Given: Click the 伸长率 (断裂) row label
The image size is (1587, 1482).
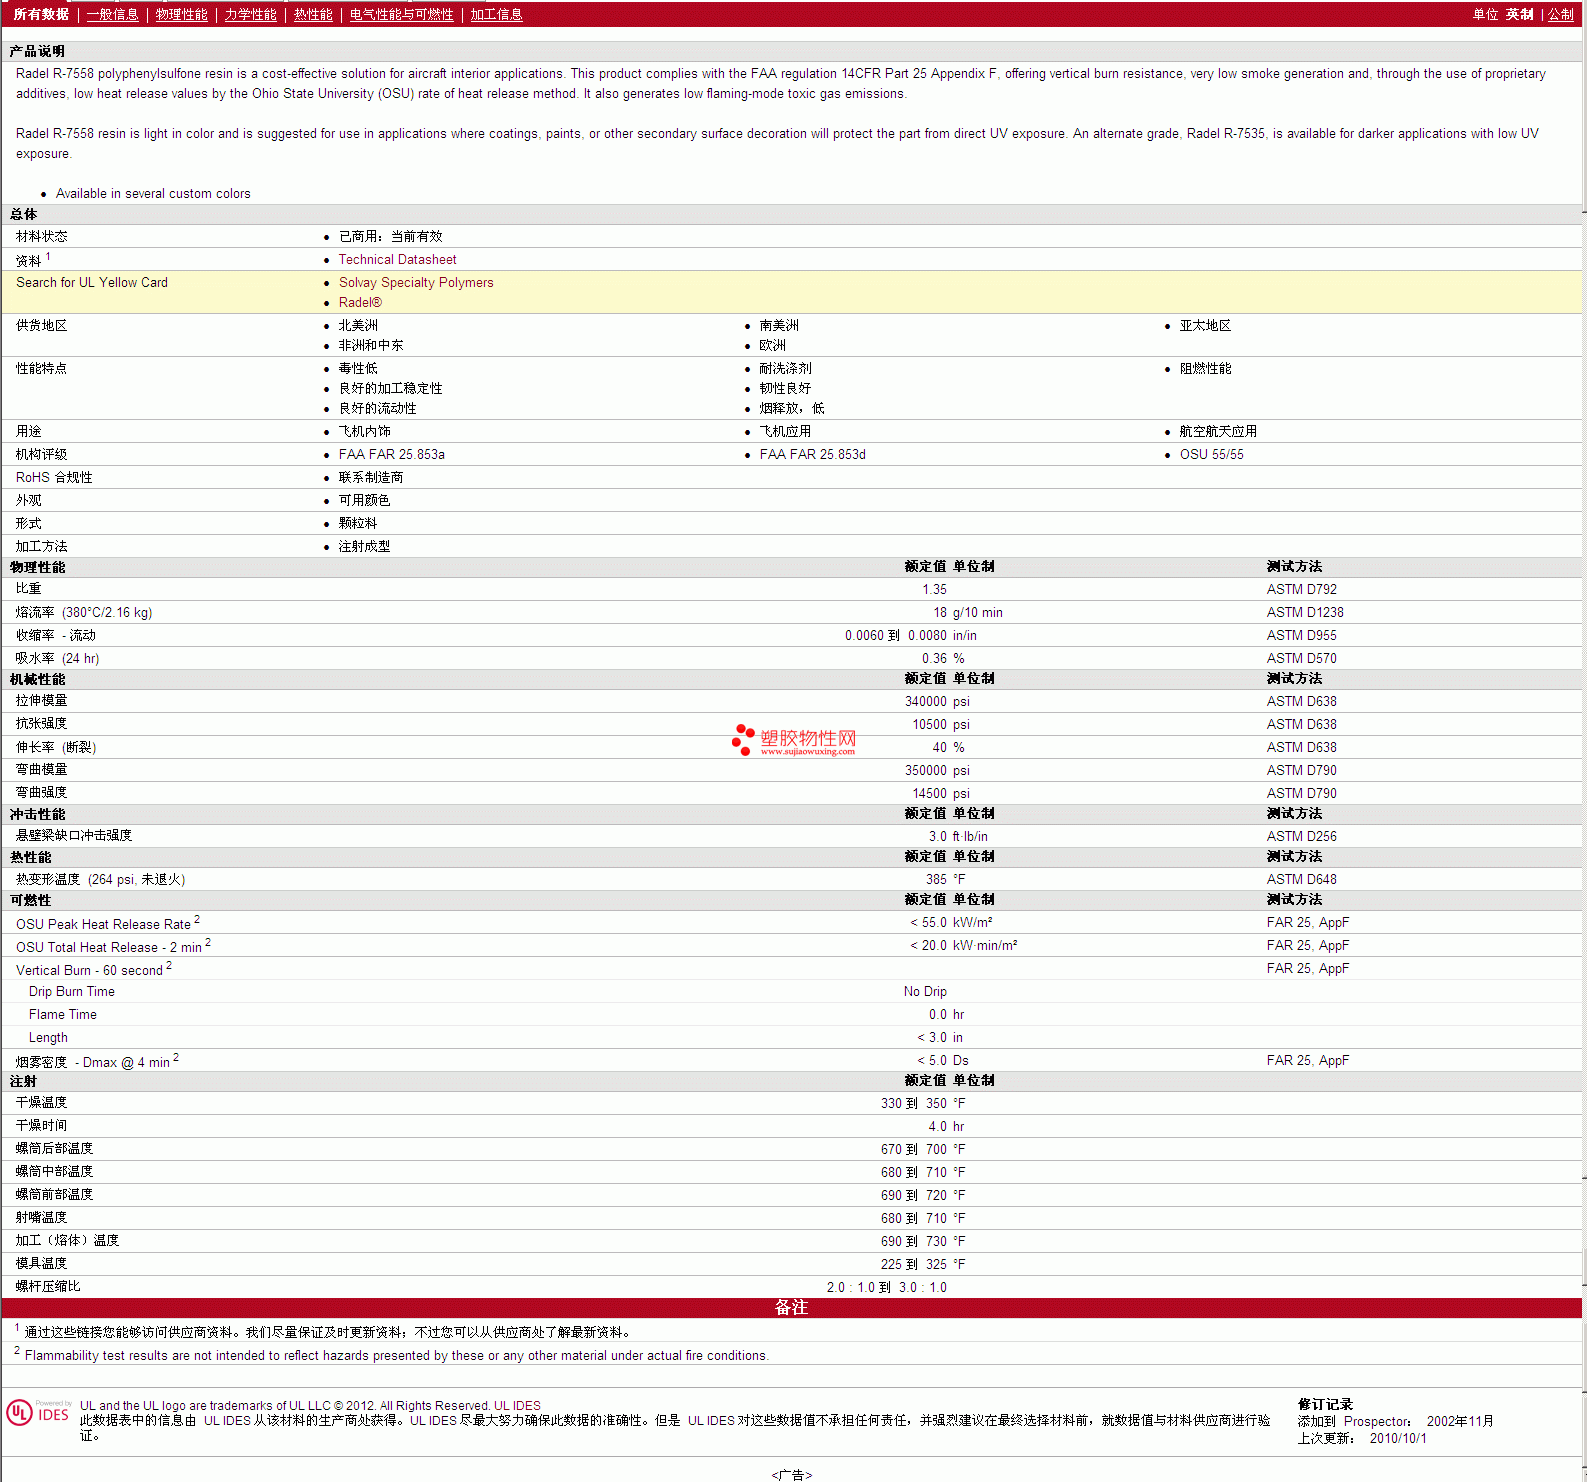Looking at the screenshot, I should pyautogui.click(x=56, y=747).
